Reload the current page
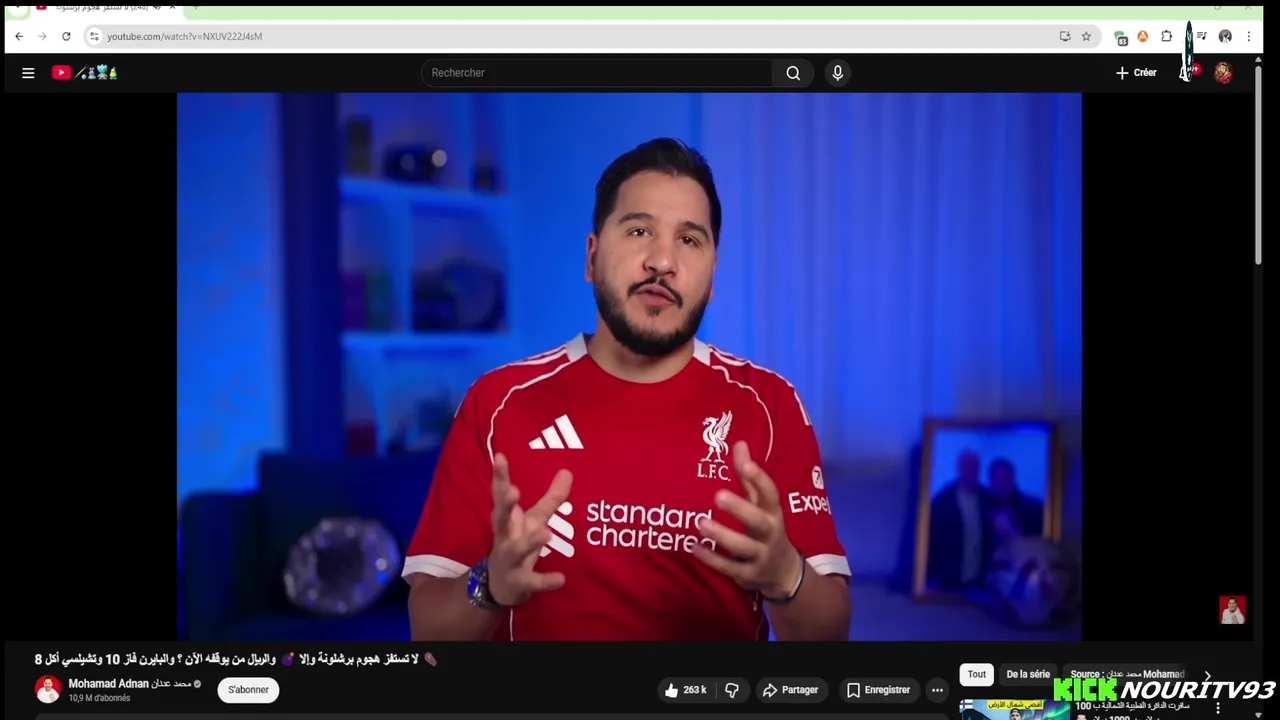The height and width of the screenshot is (720, 1280). click(66, 36)
